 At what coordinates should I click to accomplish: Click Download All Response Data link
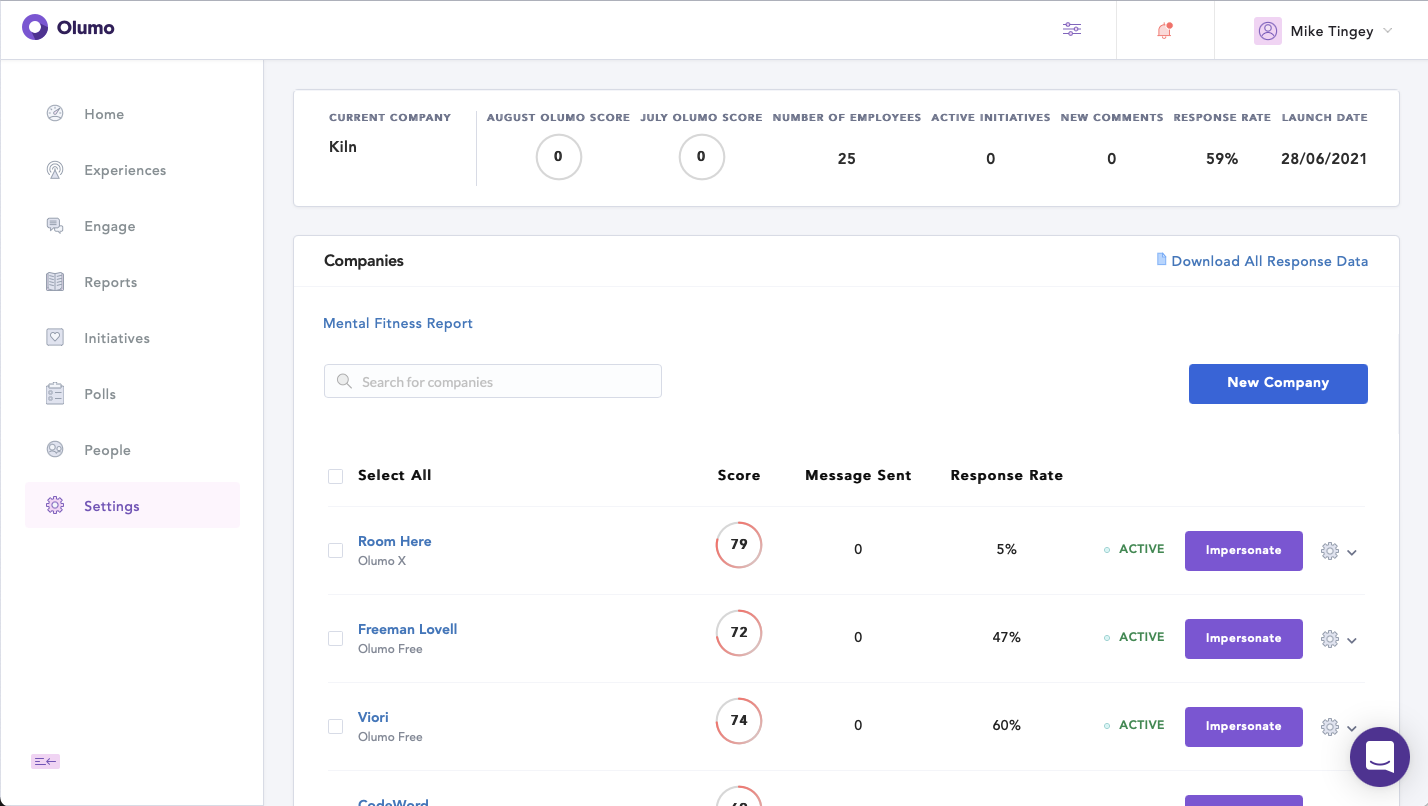tap(1269, 261)
